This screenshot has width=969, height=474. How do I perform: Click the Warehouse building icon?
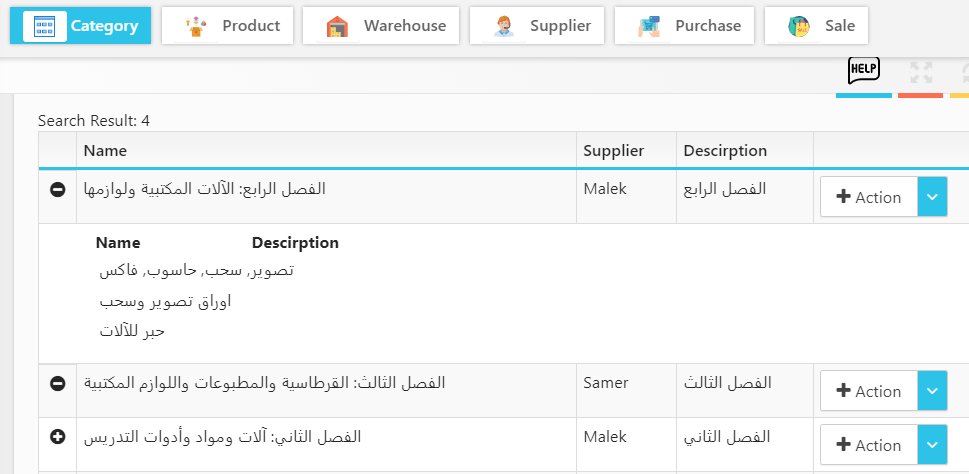337,27
